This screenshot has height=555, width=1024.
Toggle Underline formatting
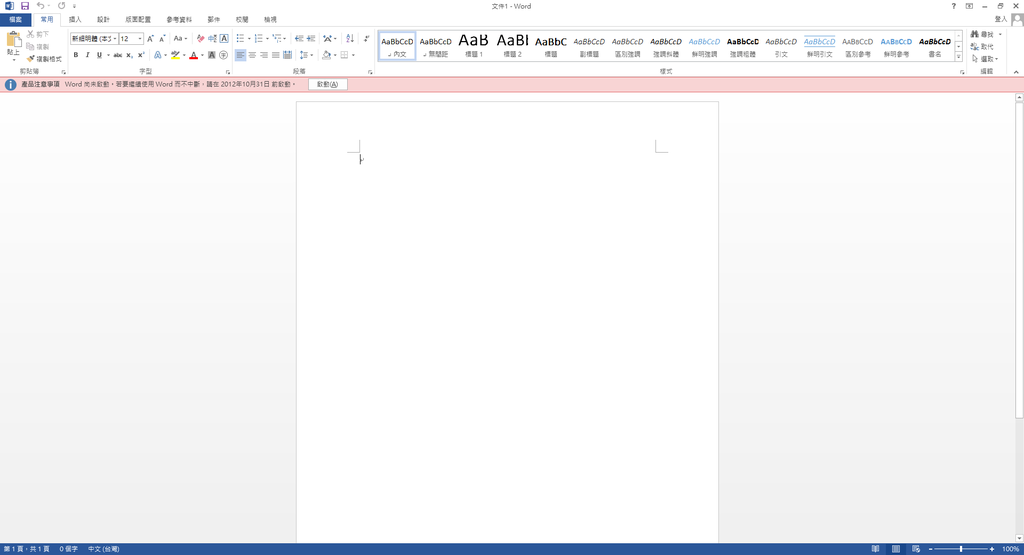(x=99, y=55)
